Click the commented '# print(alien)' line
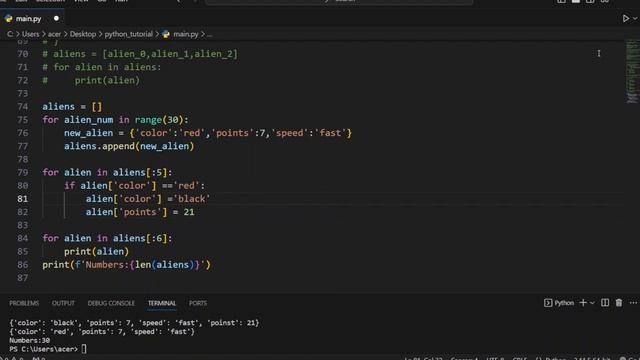Viewport: 640px width, 360px height. (x=91, y=80)
